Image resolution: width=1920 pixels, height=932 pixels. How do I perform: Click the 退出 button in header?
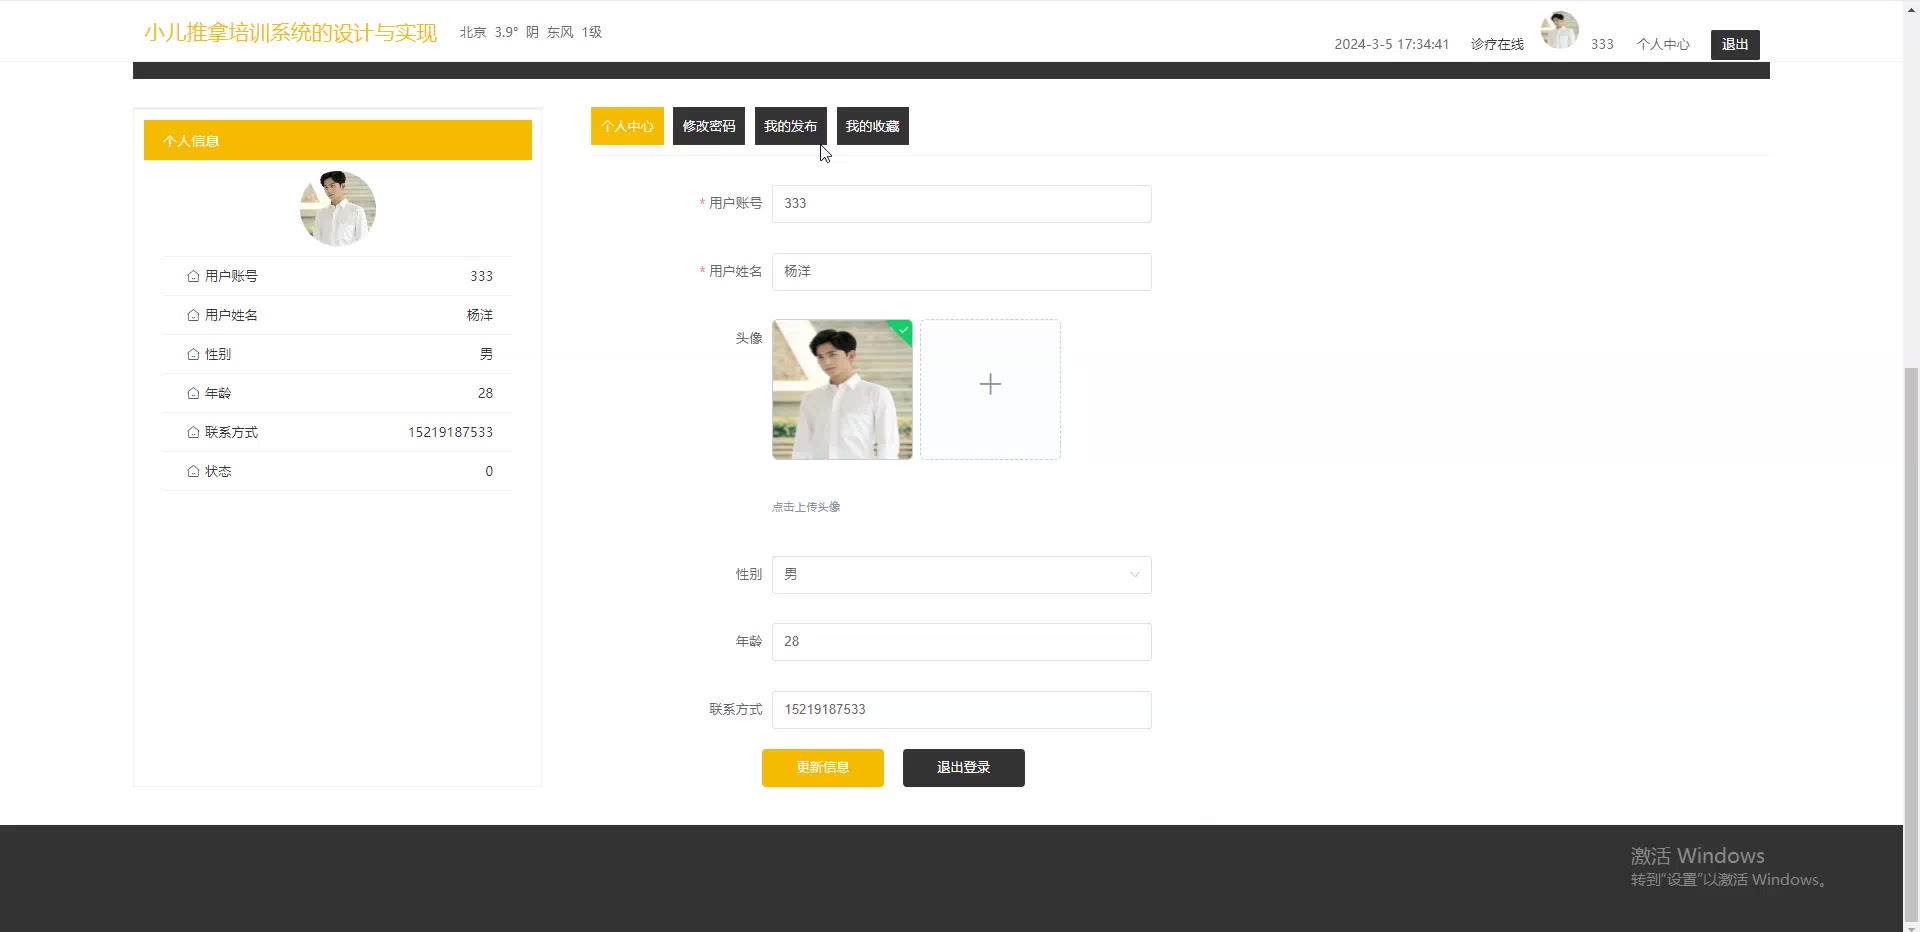click(x=1735, y=44)
